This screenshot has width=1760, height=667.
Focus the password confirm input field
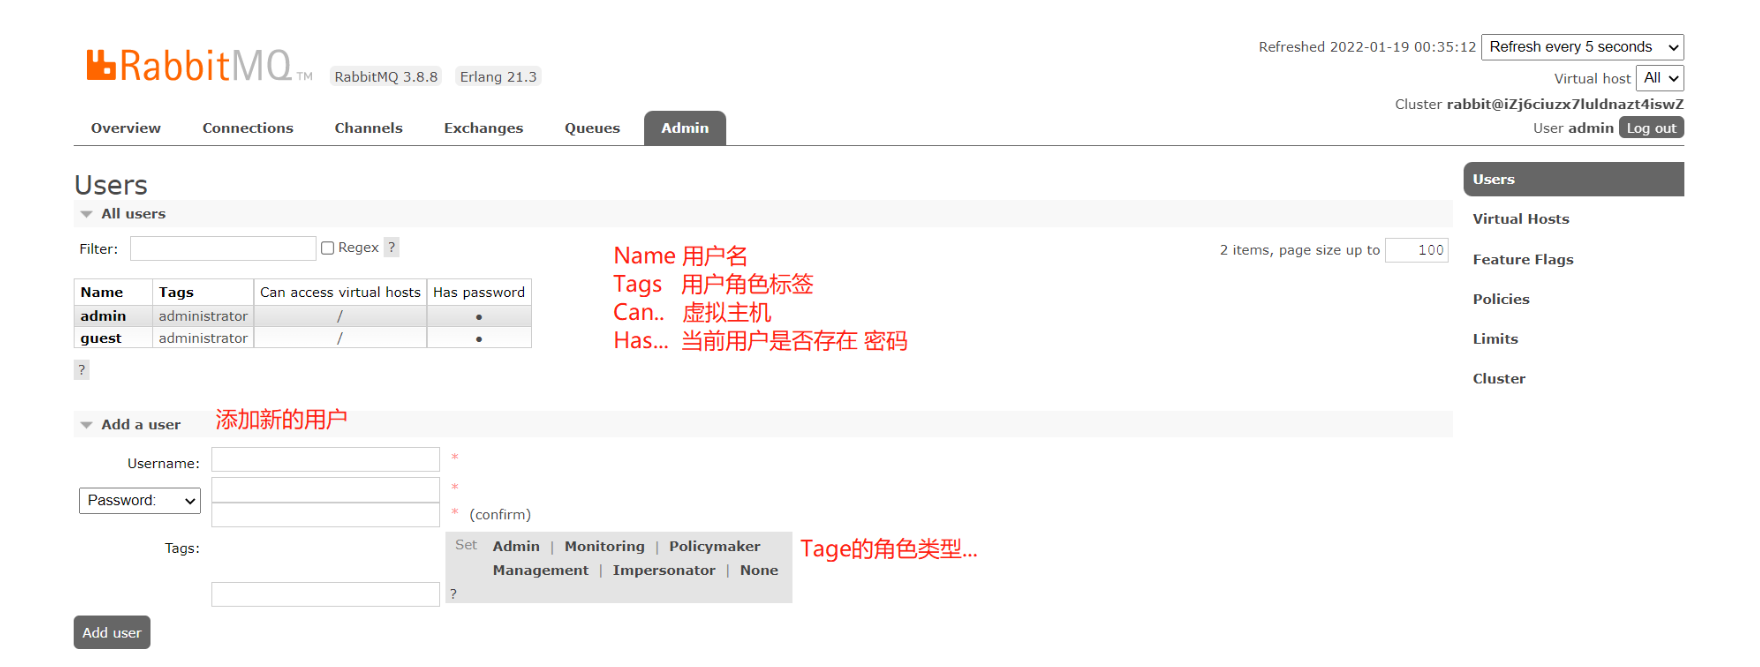pos(325,514)
